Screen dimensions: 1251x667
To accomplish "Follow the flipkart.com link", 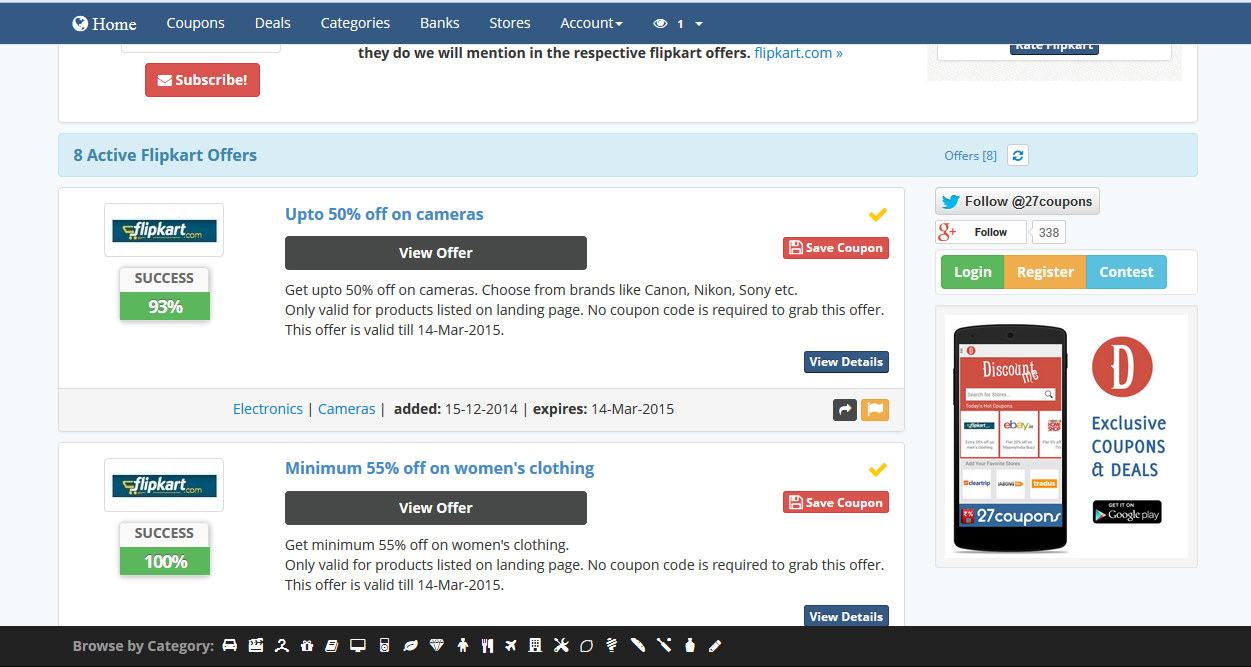I will pos(798,53).
